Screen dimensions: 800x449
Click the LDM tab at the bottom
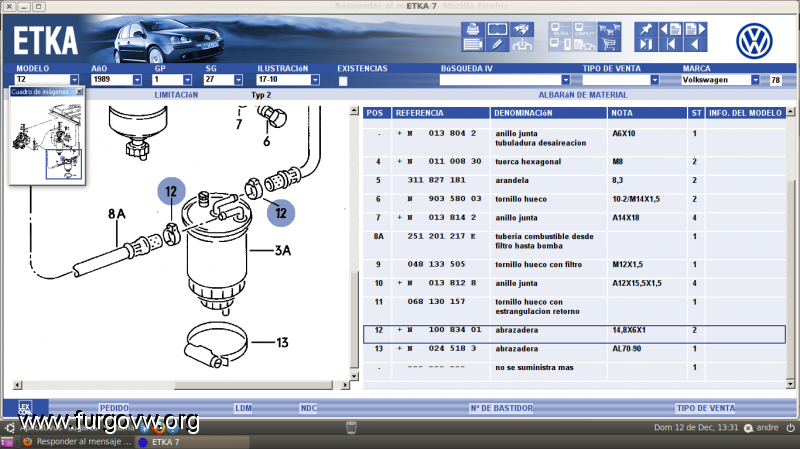point(243,408)
